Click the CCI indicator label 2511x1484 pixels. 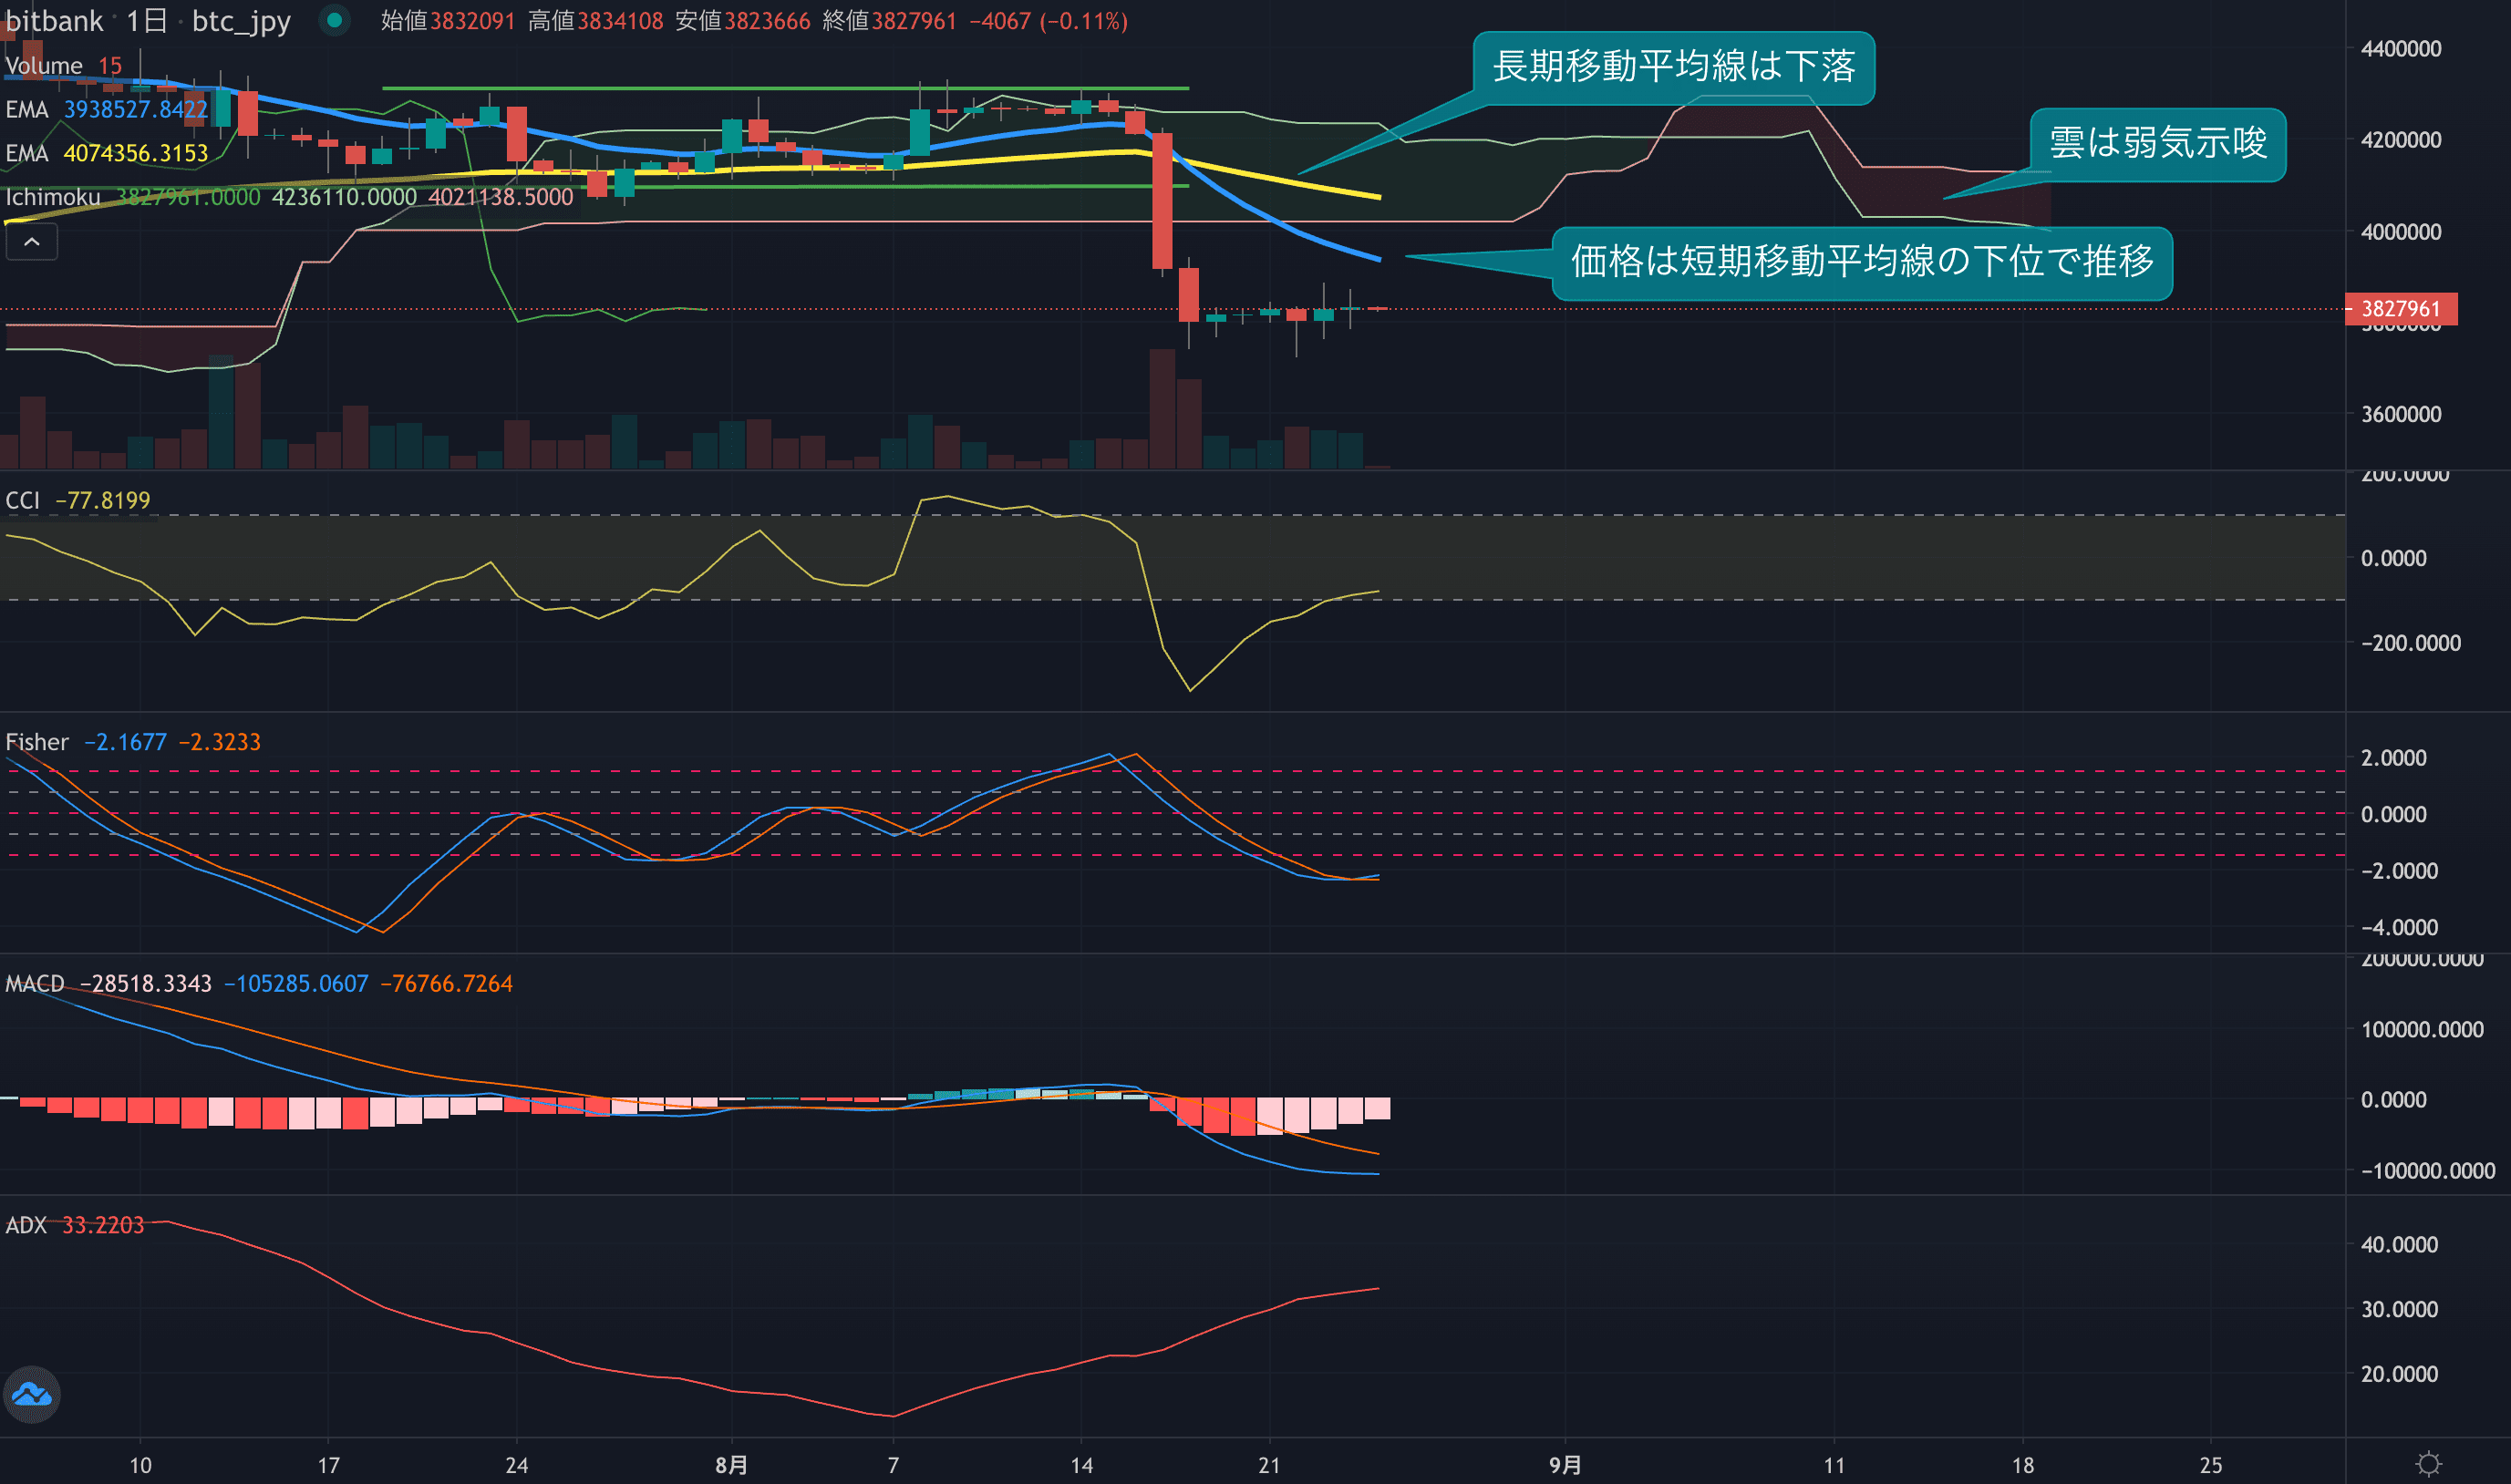[22, 500]
